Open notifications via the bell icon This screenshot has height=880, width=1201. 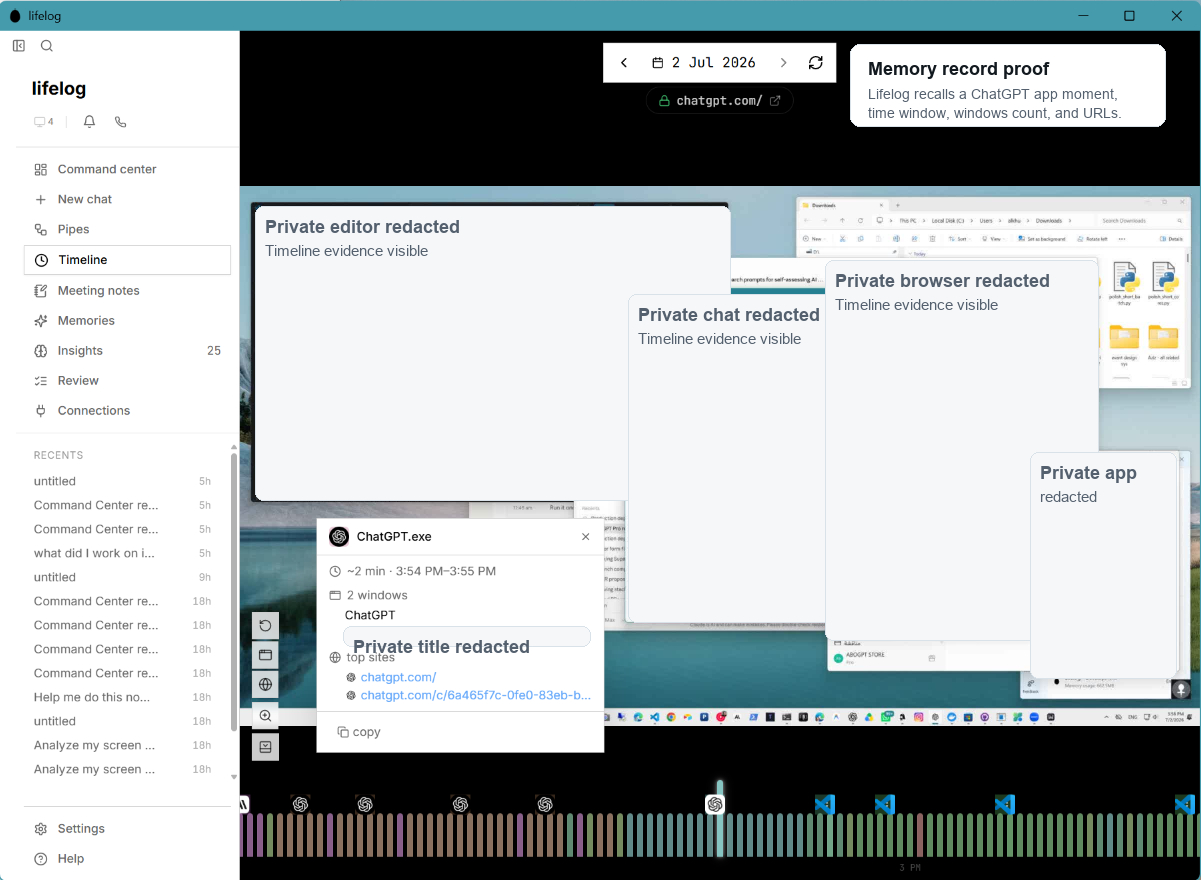pos(89,122)
